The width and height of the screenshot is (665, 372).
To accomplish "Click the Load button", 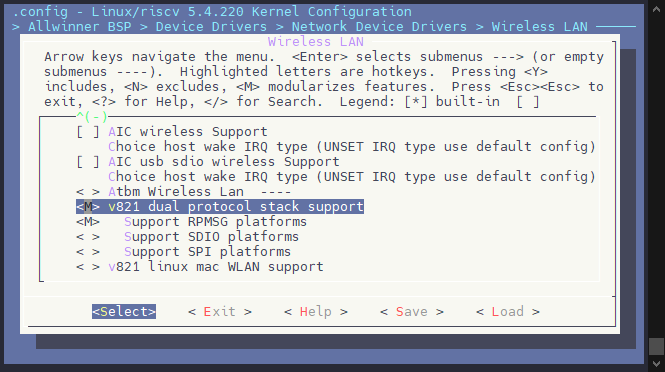I will [x=507, y=312].
